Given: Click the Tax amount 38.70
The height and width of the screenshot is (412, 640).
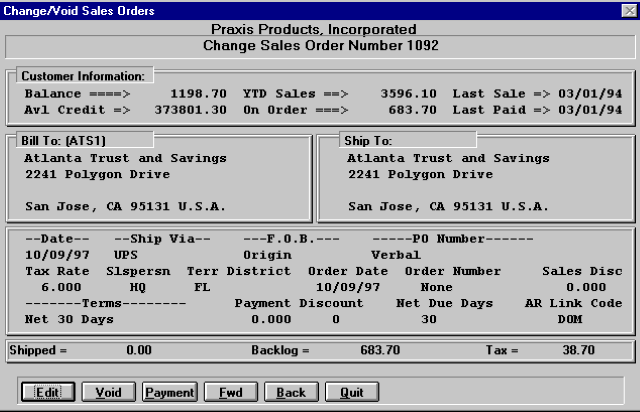Looking at the screenshot, I should coord(579,350).
